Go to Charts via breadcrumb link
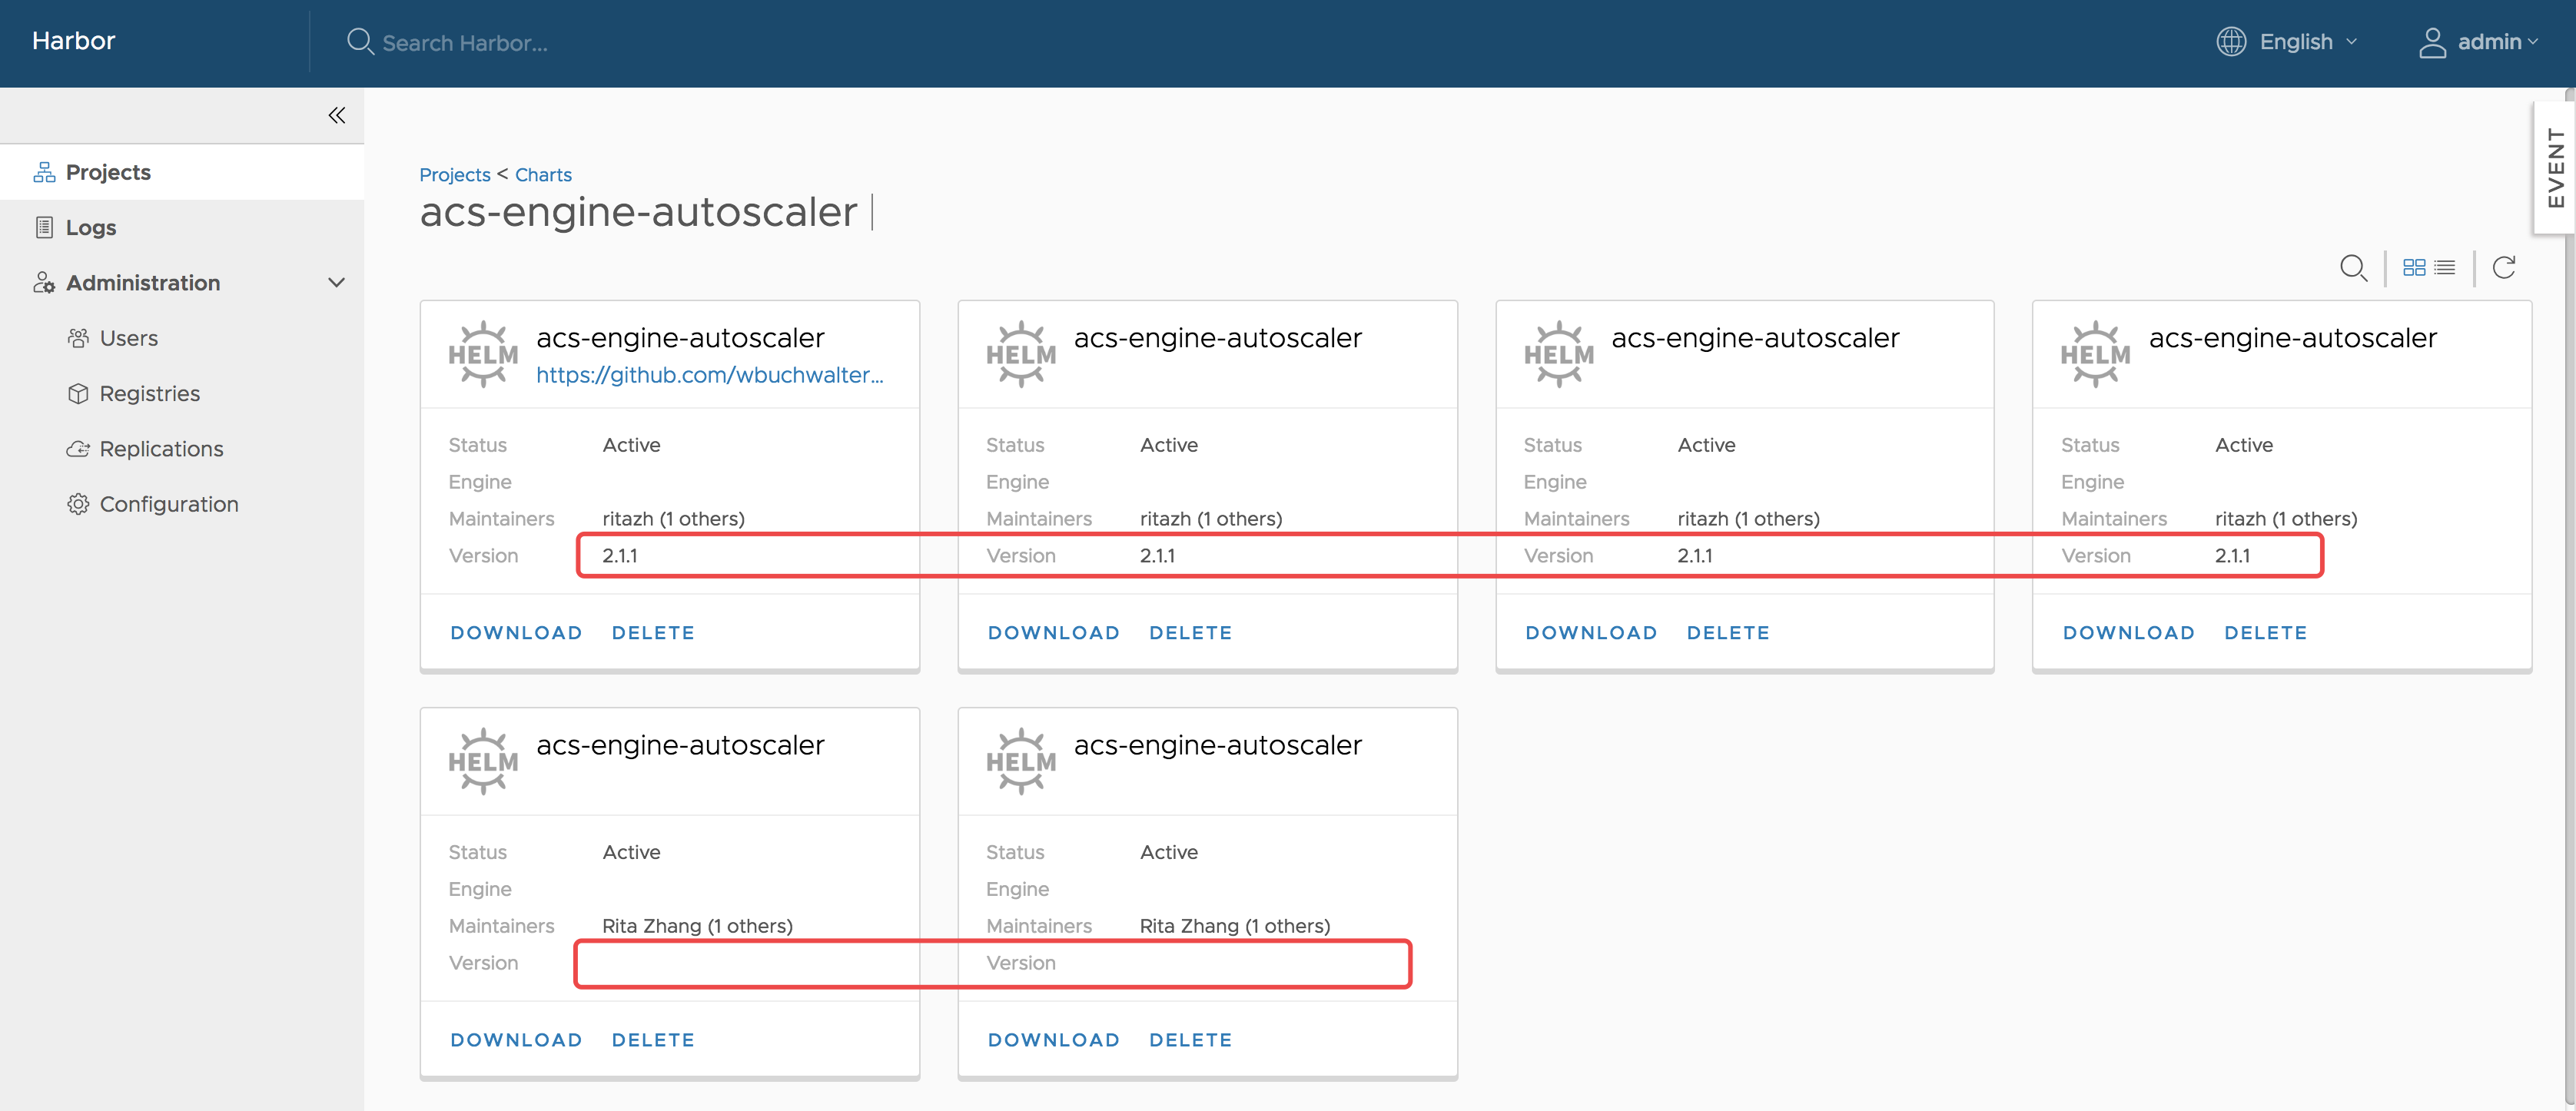 click(543, 175)
